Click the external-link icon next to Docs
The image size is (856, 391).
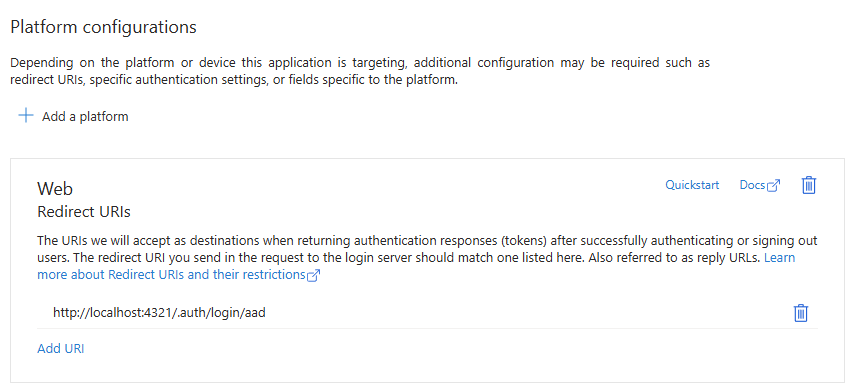pos(774,186)
